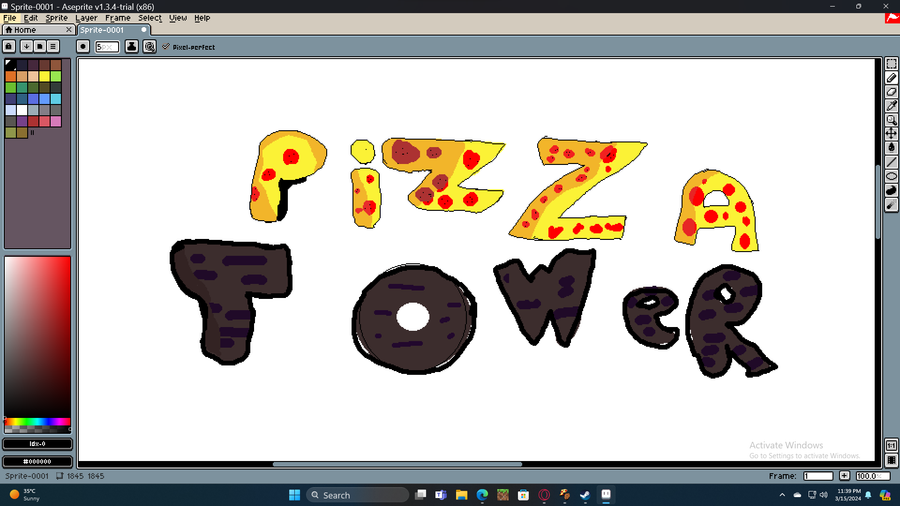
Task: Open the Windows Start menu
Action: point(294,495)
